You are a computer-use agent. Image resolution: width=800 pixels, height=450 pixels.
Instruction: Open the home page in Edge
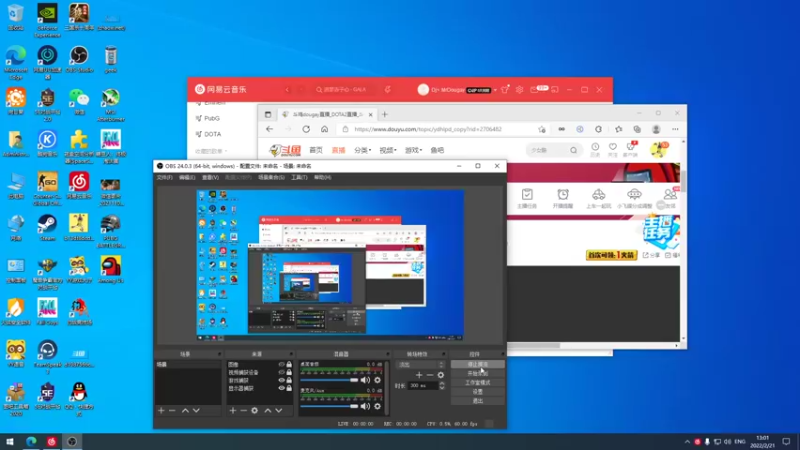tap(324, 129)
